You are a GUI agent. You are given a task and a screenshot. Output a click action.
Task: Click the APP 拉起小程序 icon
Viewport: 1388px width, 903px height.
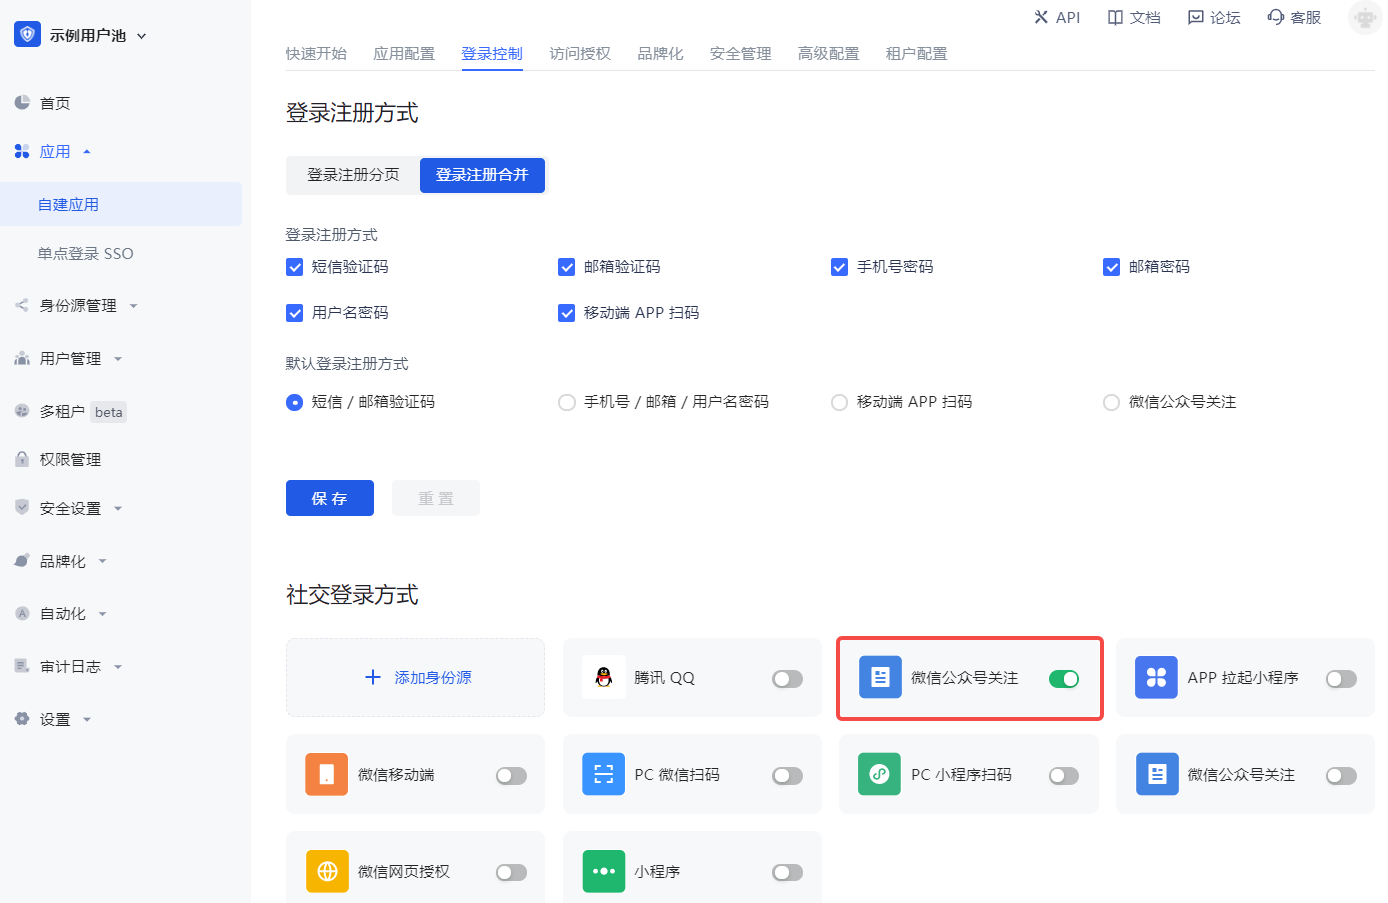coord(1156,677)
